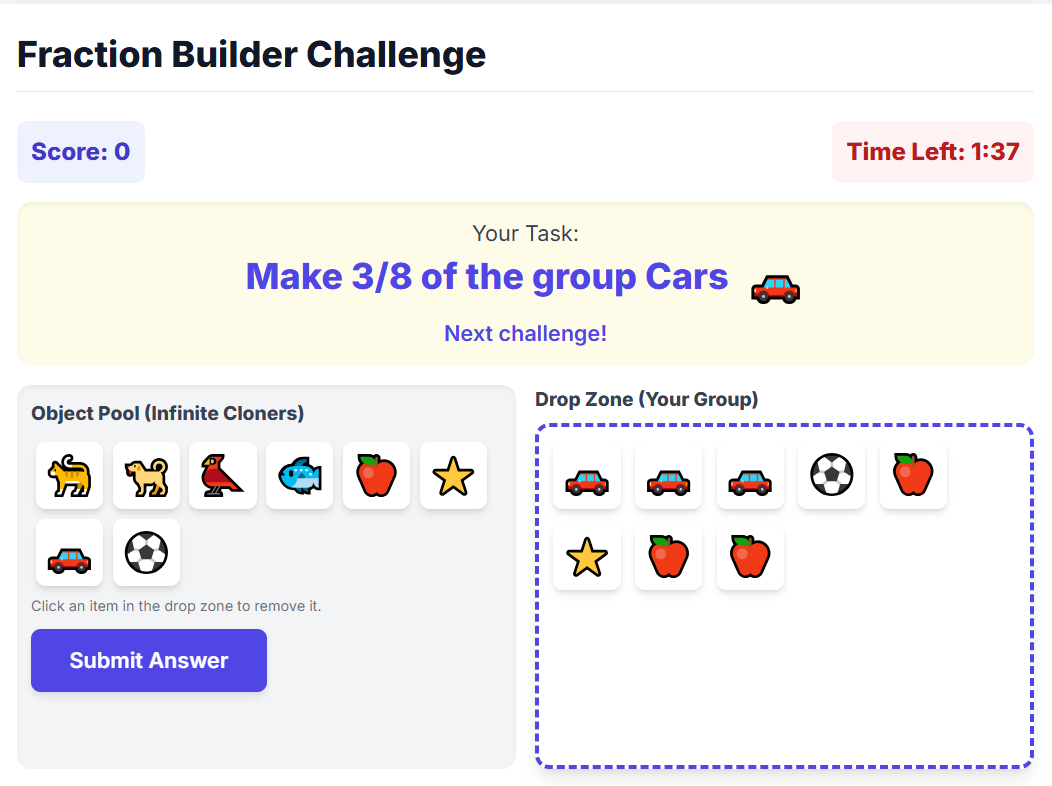This screenshot has width=1052, height=786.
Task: Add a car from the Object Pool
Action: tap(70, 553)
